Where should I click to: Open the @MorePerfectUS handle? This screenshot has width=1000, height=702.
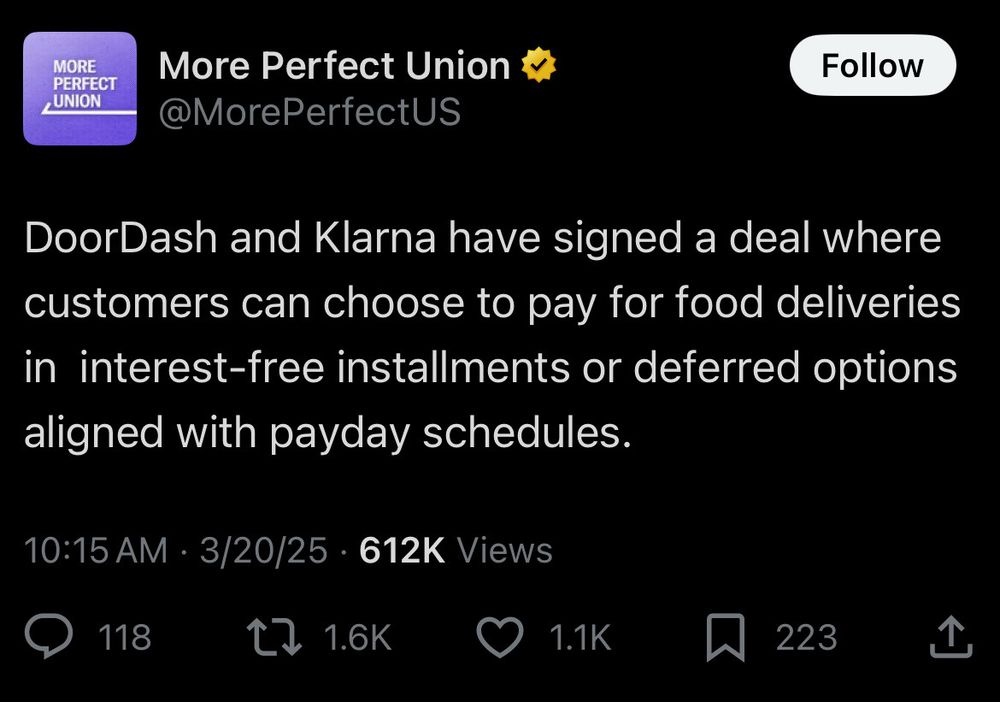[310, 112]
